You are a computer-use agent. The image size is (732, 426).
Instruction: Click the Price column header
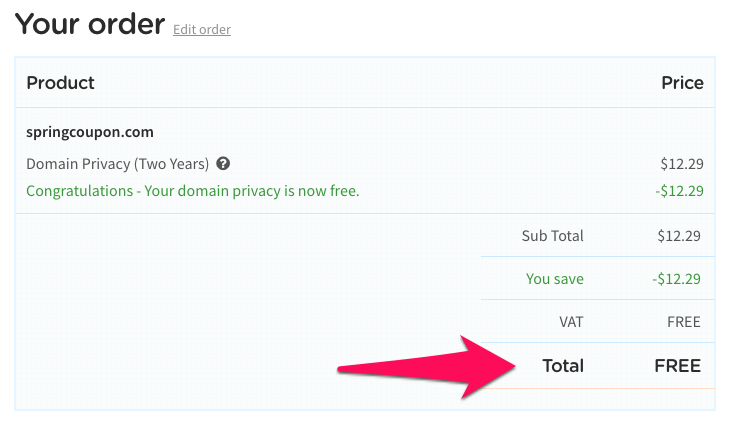click(682, 83)
